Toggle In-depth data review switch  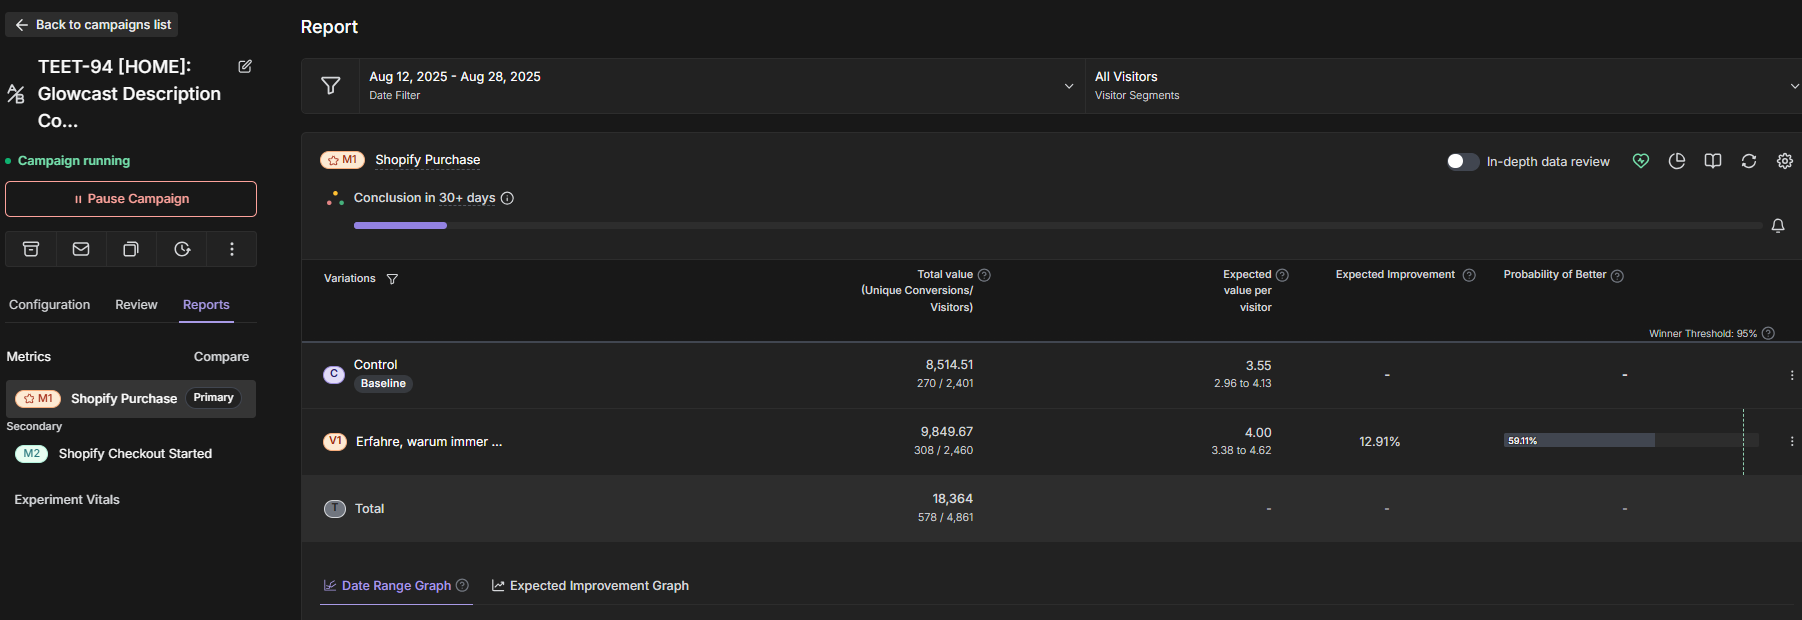[1462, 161]
